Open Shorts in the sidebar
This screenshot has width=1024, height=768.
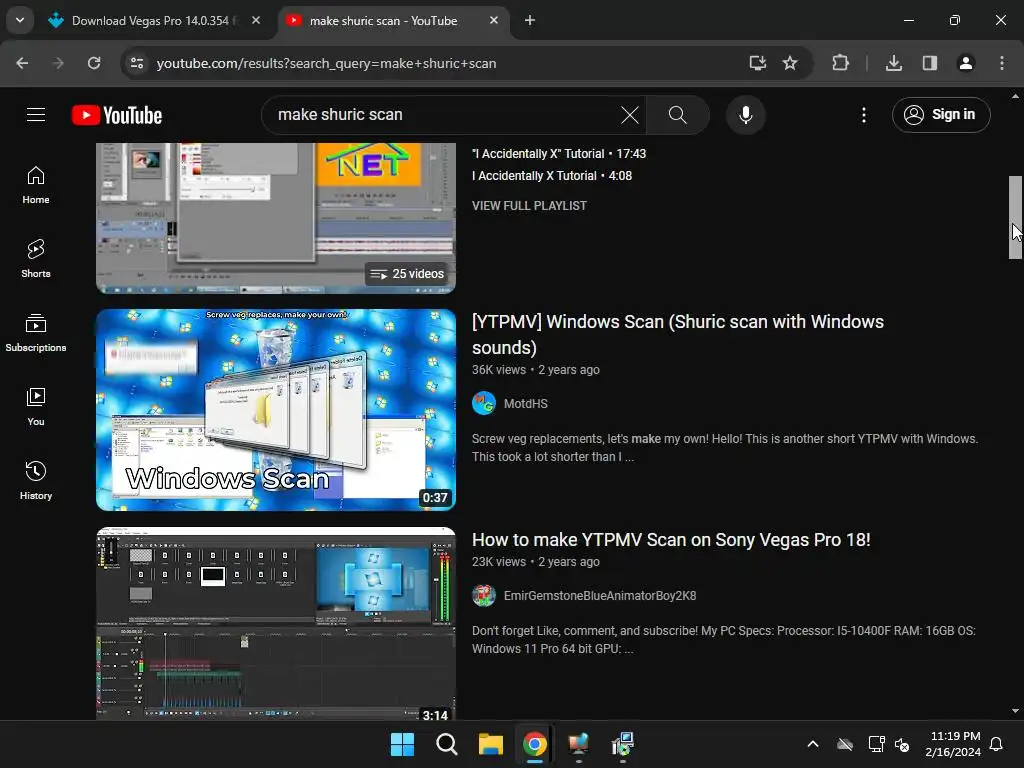point(36,259)
